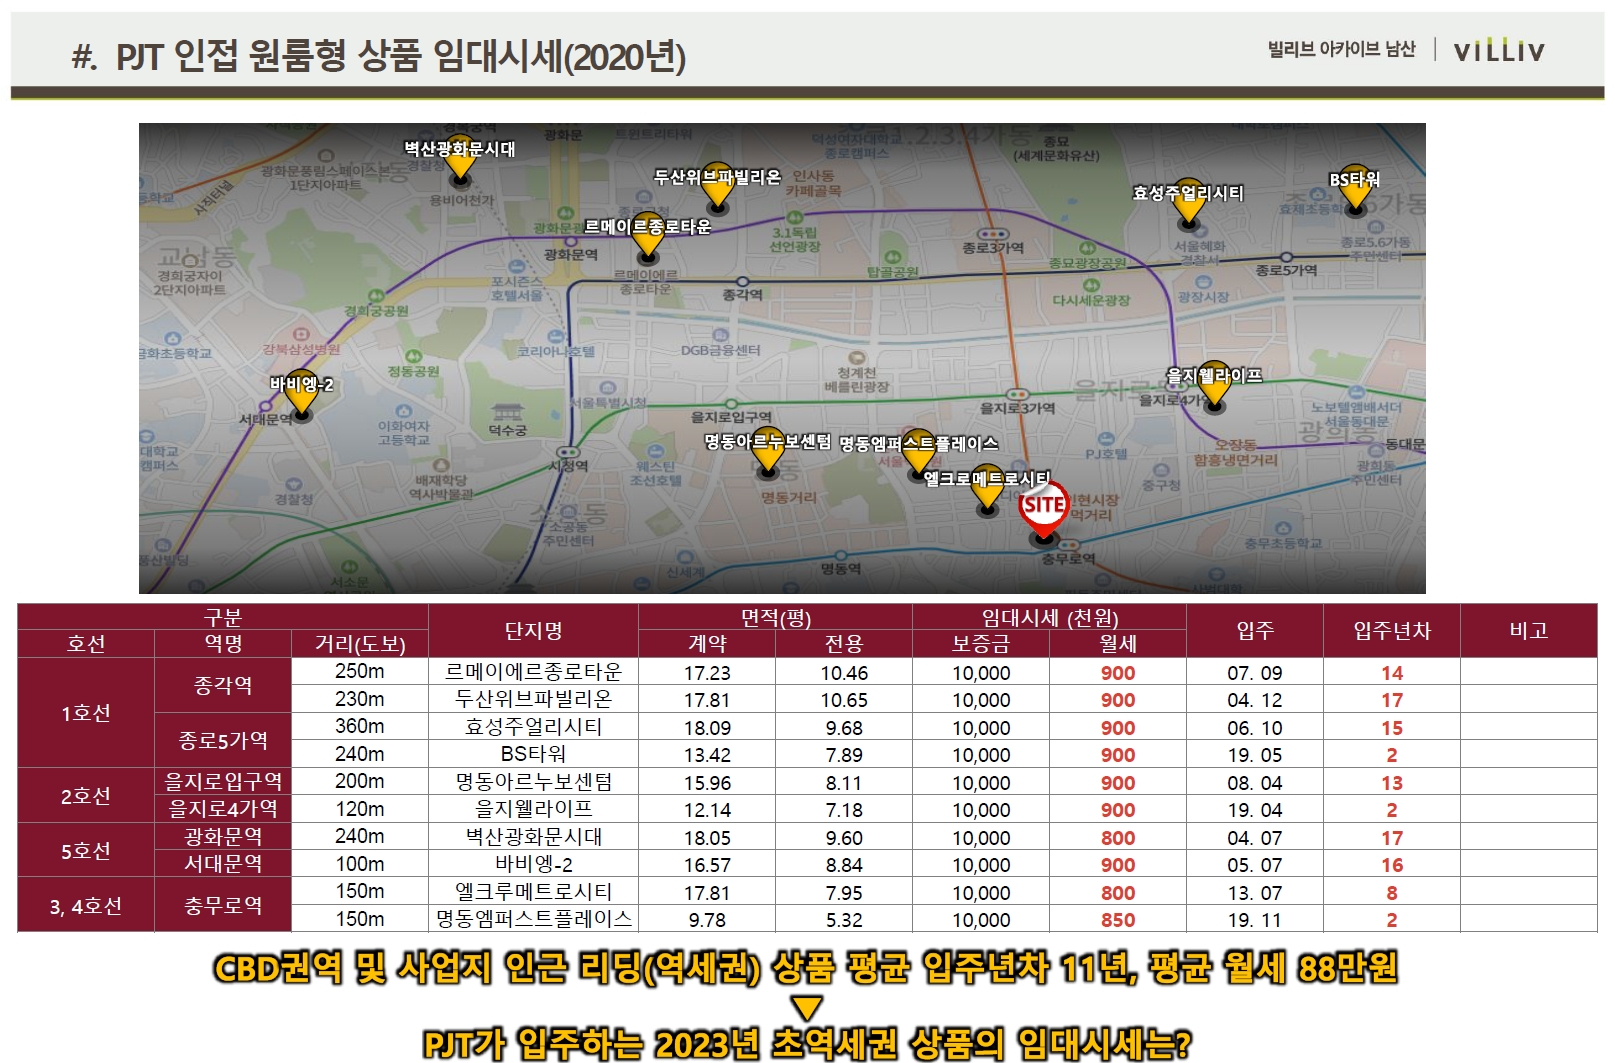
Task: Click 두산위브파빌리온 in the table
Action: point(533,699)
